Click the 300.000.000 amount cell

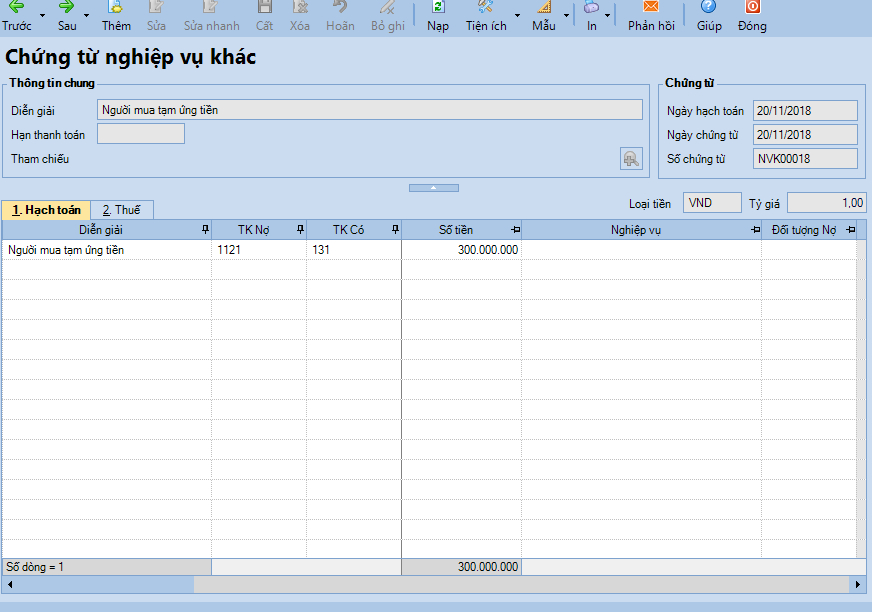click(462, 250)
